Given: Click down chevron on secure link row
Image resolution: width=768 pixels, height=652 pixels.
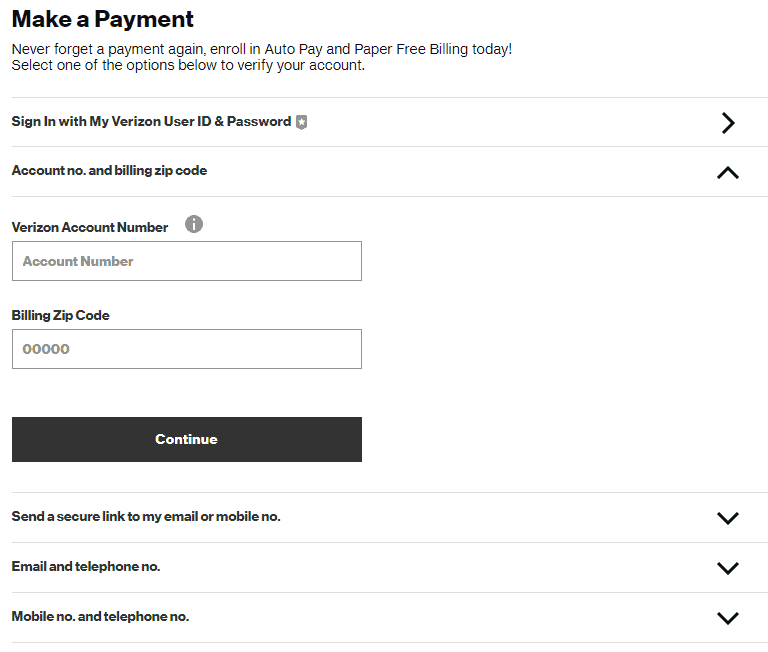Looking at the screenshot, I should [728, 518].
